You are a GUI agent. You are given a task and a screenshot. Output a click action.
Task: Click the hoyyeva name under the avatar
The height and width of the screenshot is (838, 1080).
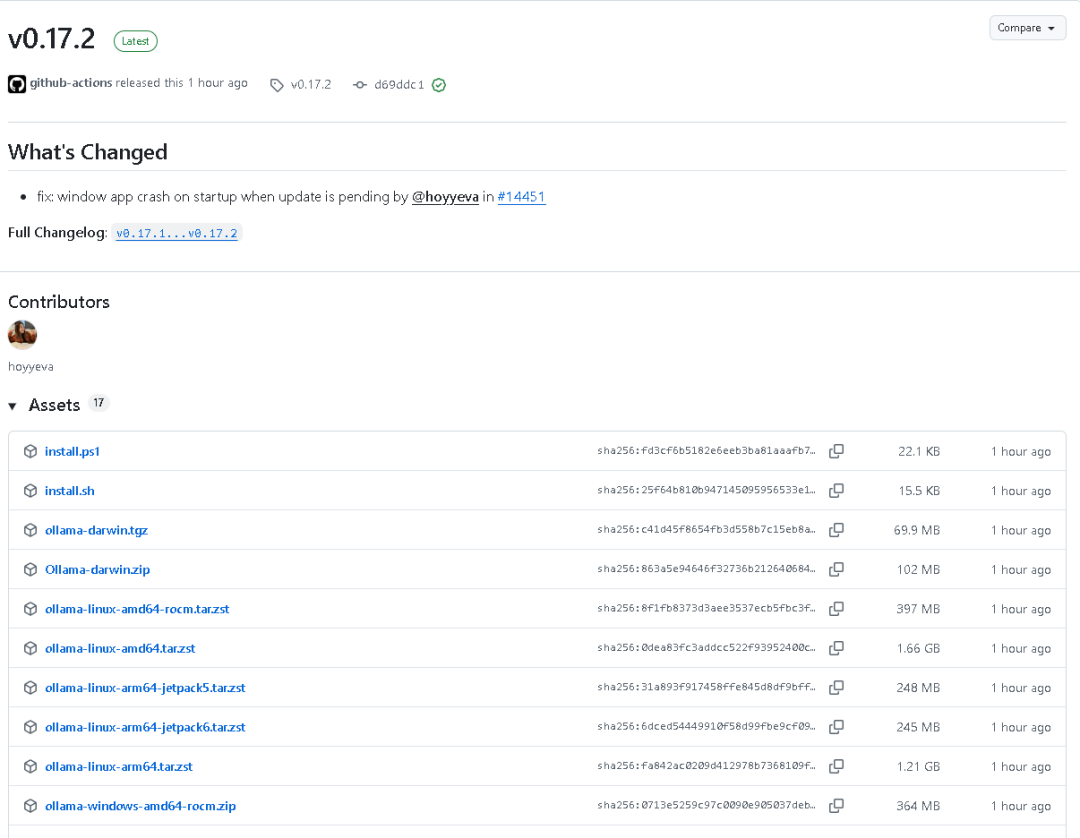click(30, 366)
